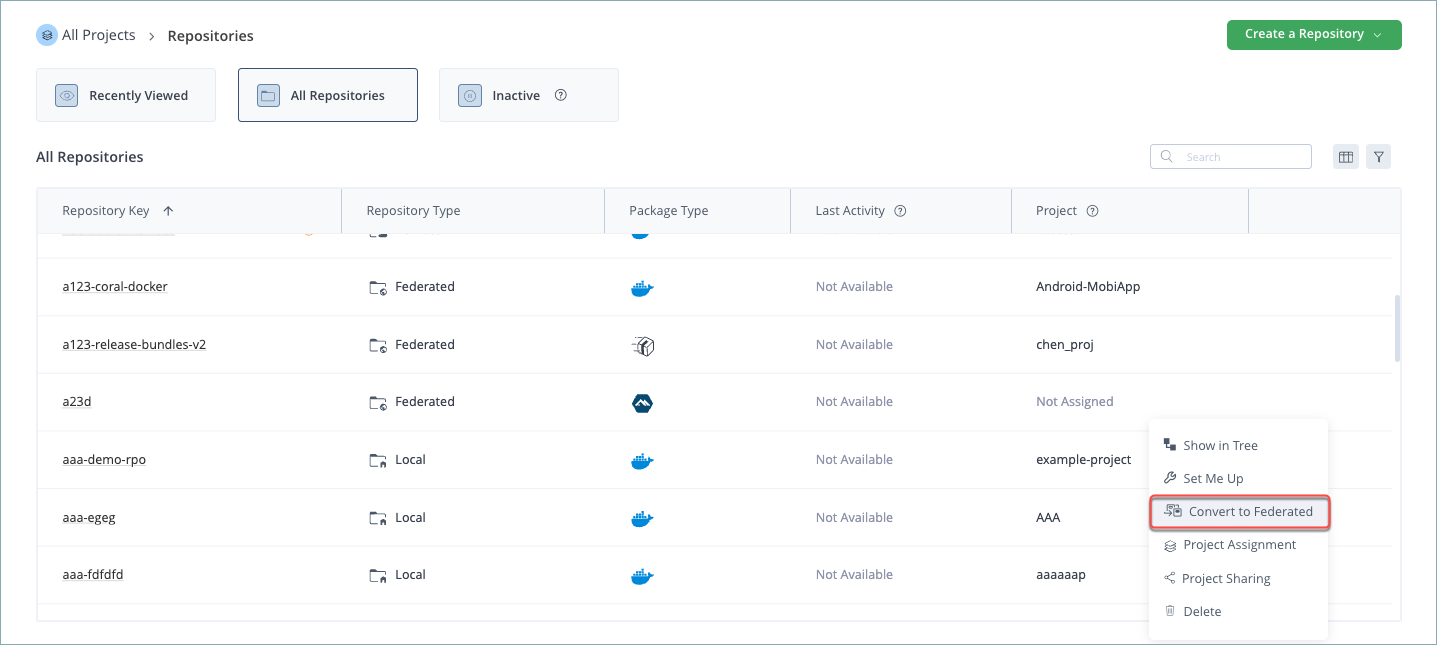This screenshot has height=645, width=1437.
Task: Click Not Available activity for a123-coral-docker
Action: pyautogui.click(x=854, y=287)
